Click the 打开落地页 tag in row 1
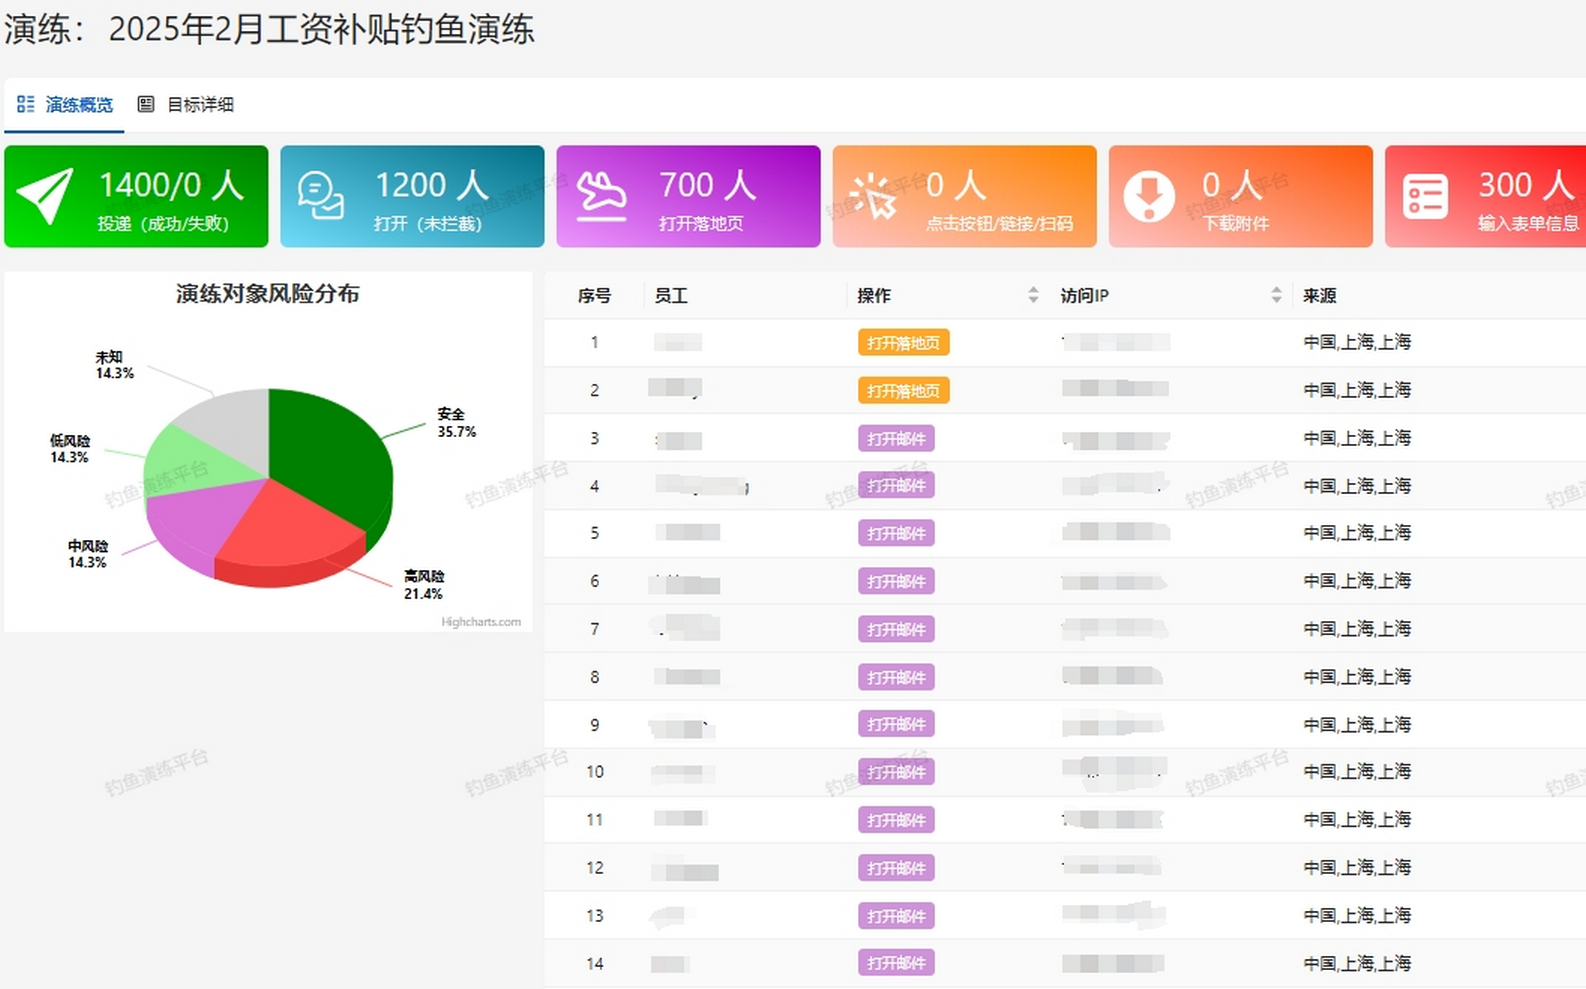Screen dimensions: 1586x989 (903, 343)
